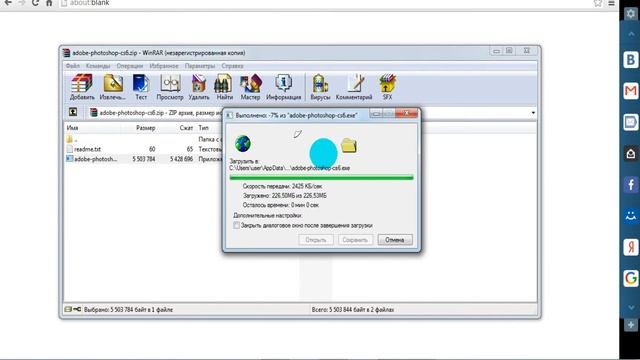640x360 pixels.
Task: Click the browser back arrow
Action: [8, 3]
